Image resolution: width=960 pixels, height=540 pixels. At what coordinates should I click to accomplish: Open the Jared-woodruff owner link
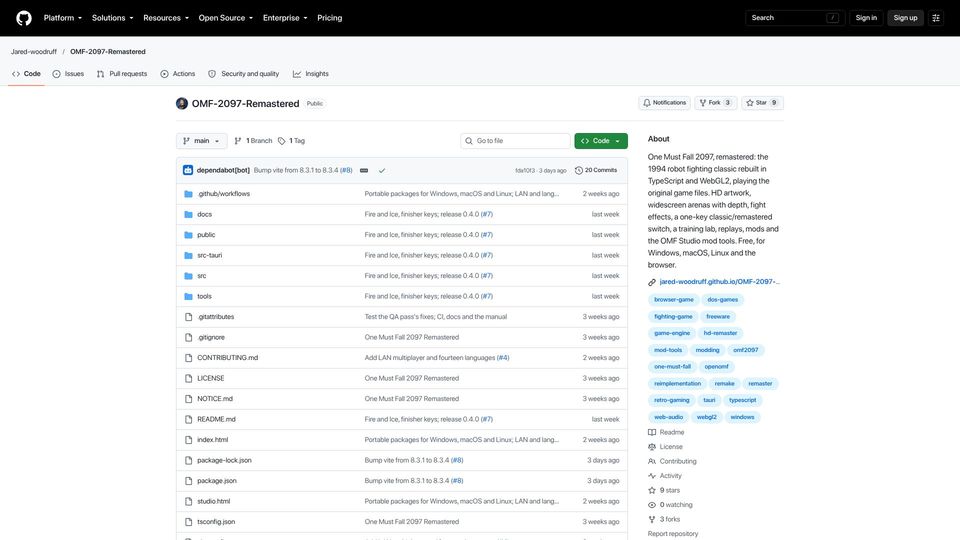coord(34,51)
